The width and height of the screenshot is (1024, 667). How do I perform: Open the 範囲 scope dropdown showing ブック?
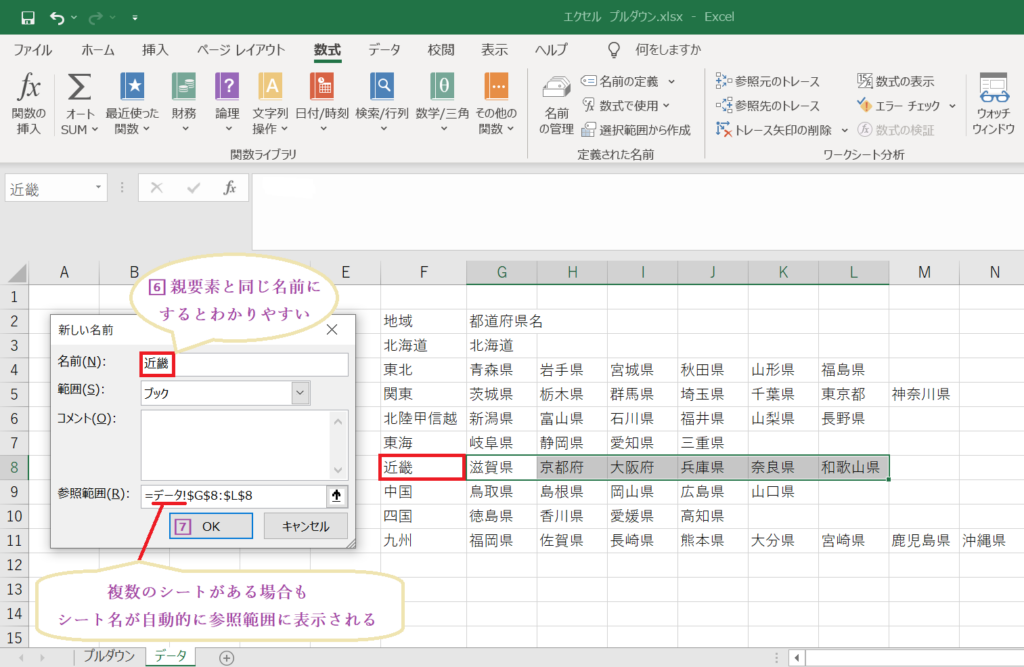tap(298, 393)
